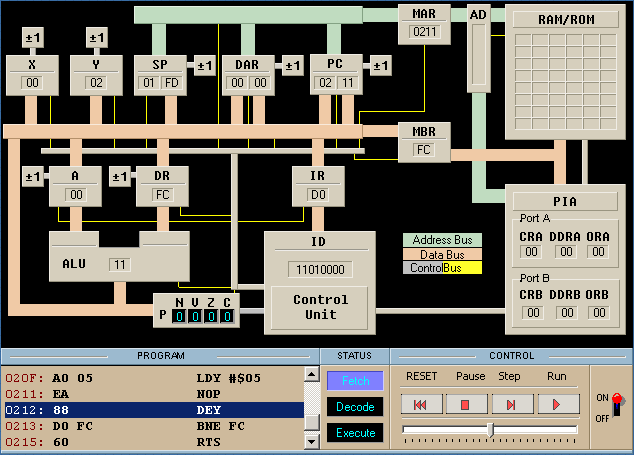
Task: Click the Fetch status indicator
Action: tap(355, 381)
